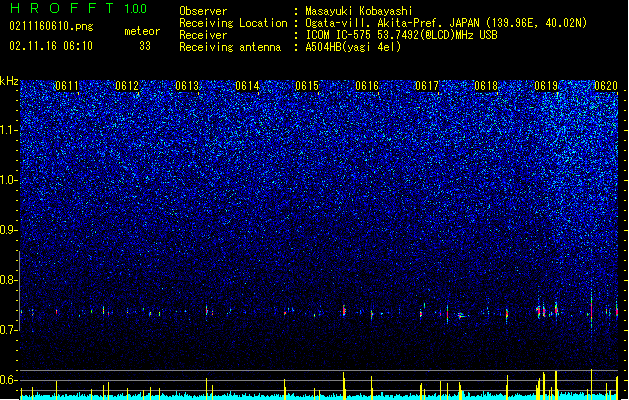Image resolution: width=629 pixels, height=400 pixels.
Task: Click the 0619 time marker
Action: (546, 86)
